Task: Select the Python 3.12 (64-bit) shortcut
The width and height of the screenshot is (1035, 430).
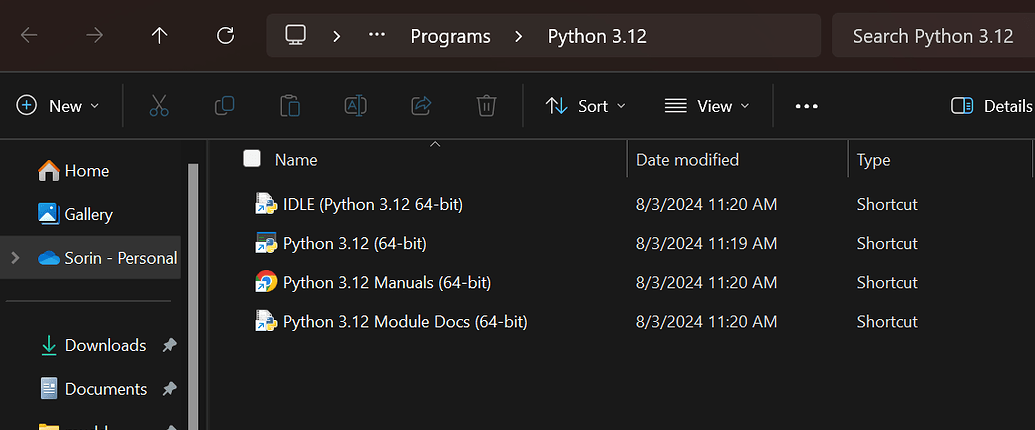Action: pyautogui.click(x=354, y=244)
